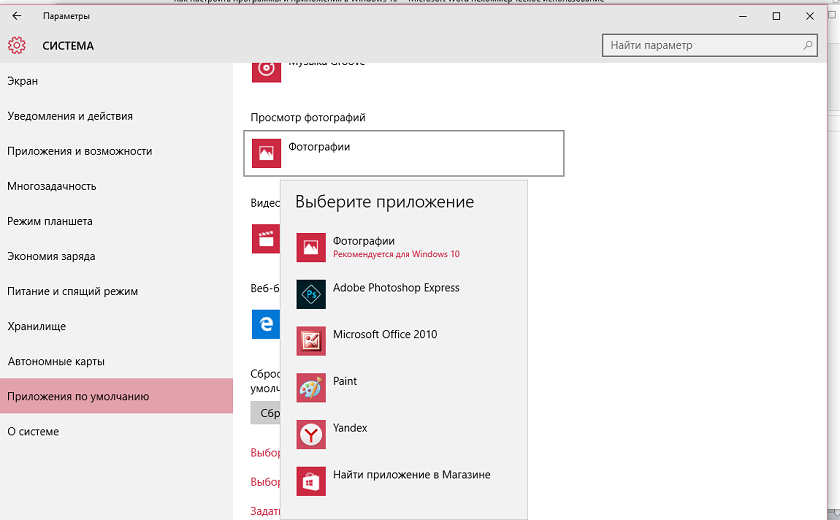Click the video player clapperboard icon
840x520 pixels.
tap(266, 238)
